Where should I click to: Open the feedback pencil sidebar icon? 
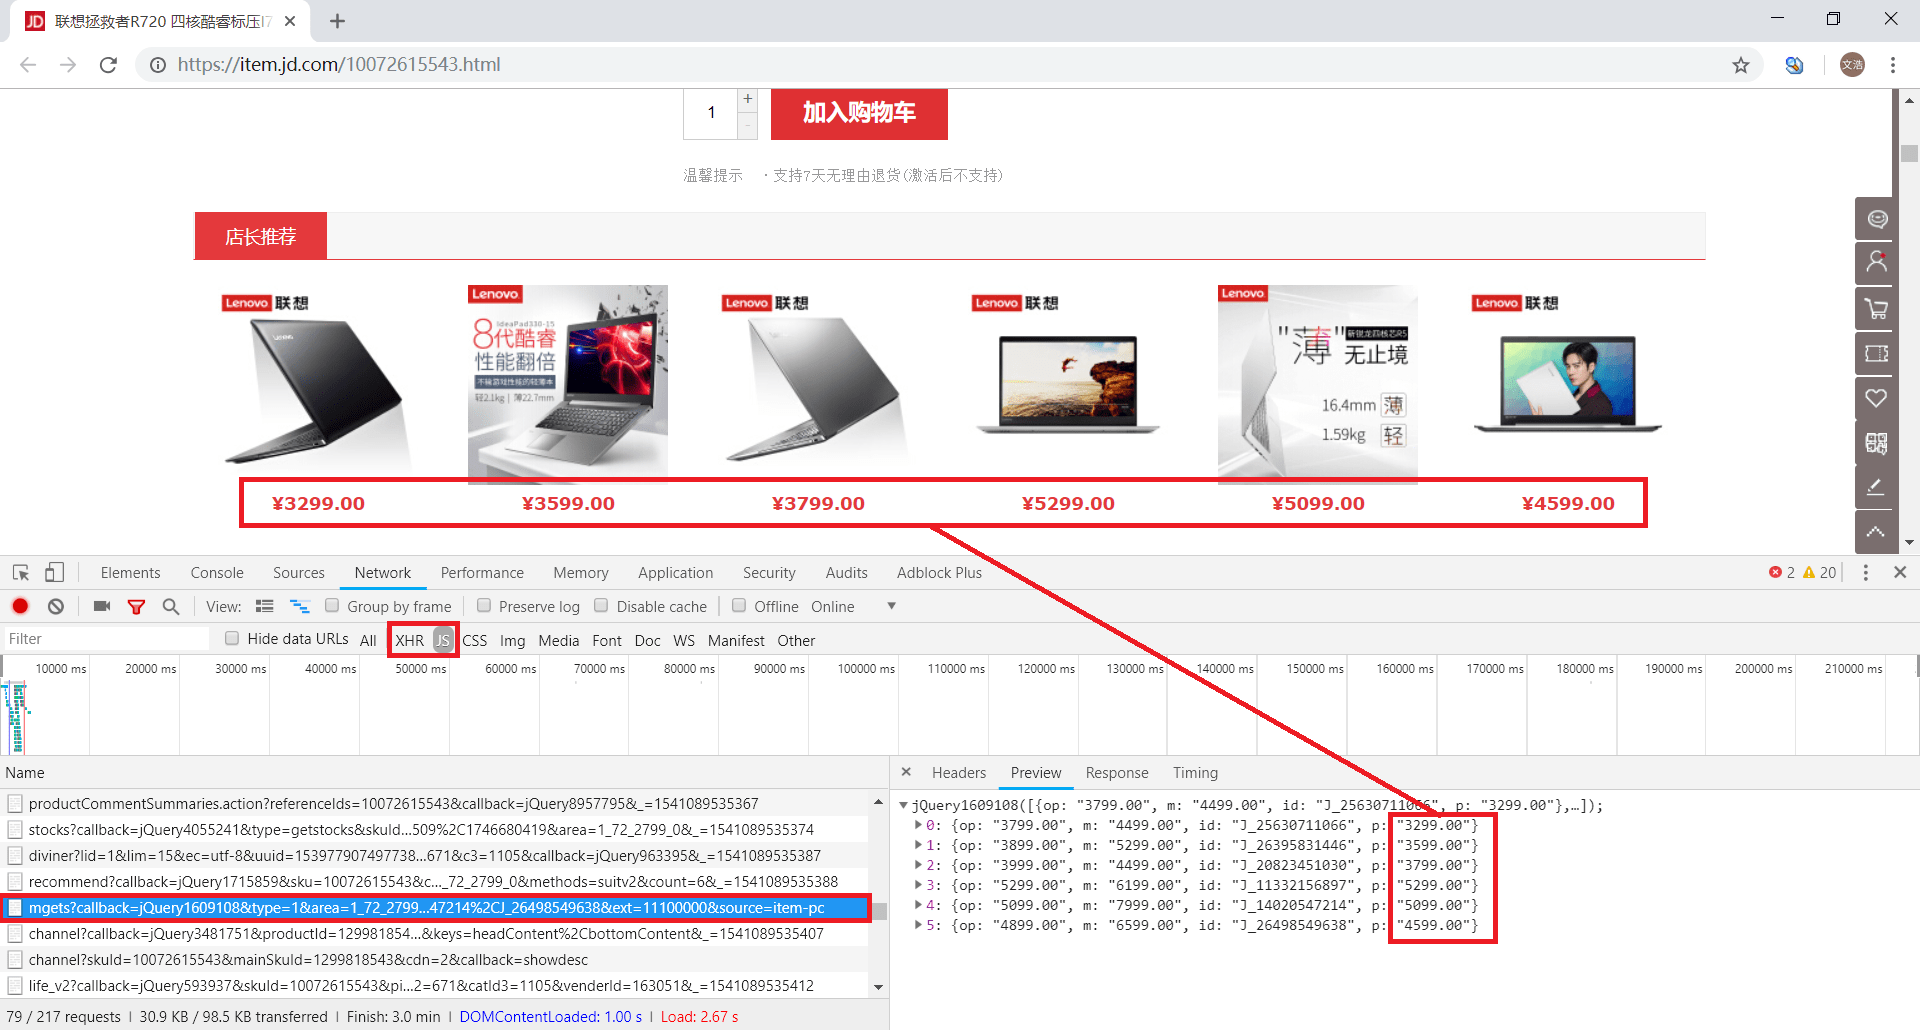(x=1876, y=487)
